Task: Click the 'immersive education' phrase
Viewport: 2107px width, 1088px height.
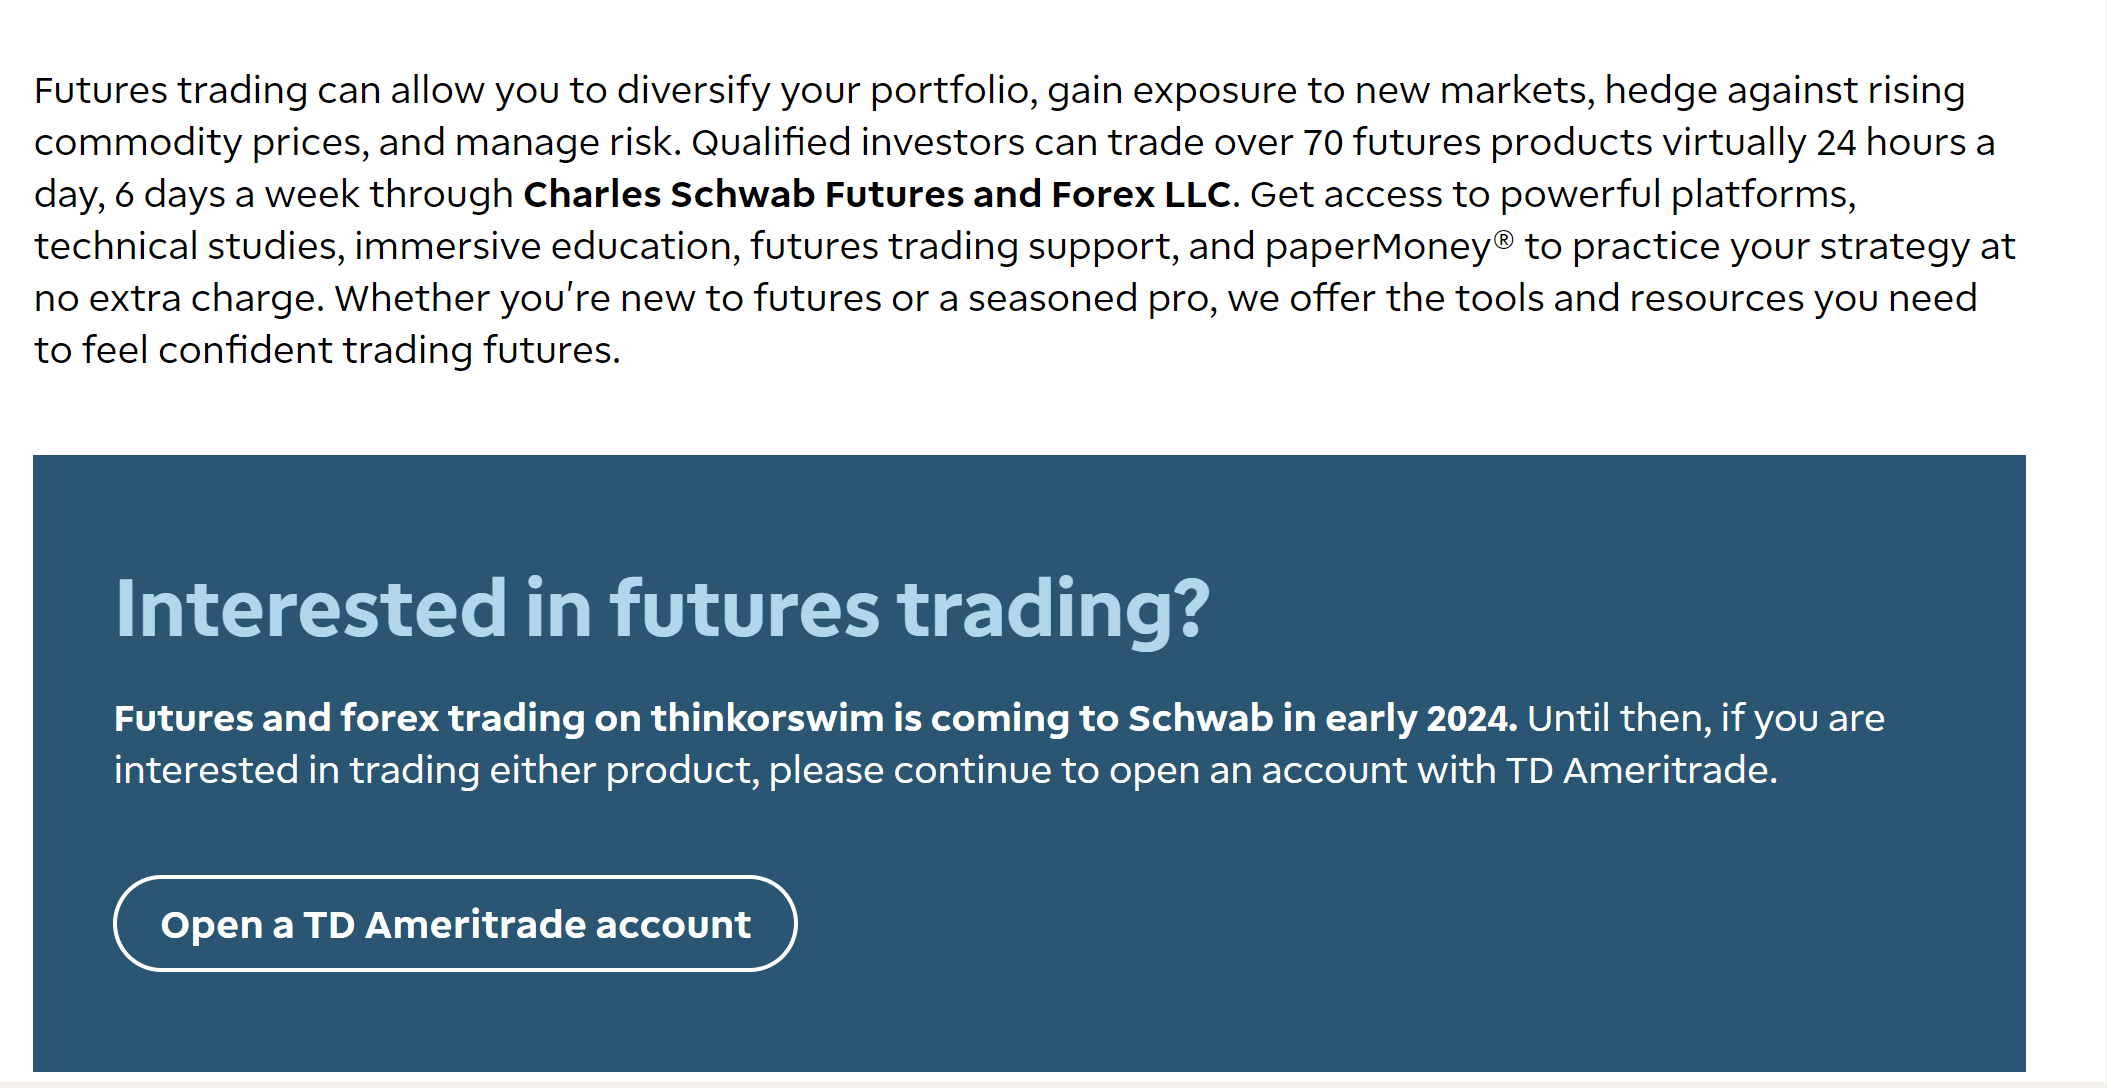Action: tap(544, 246)
